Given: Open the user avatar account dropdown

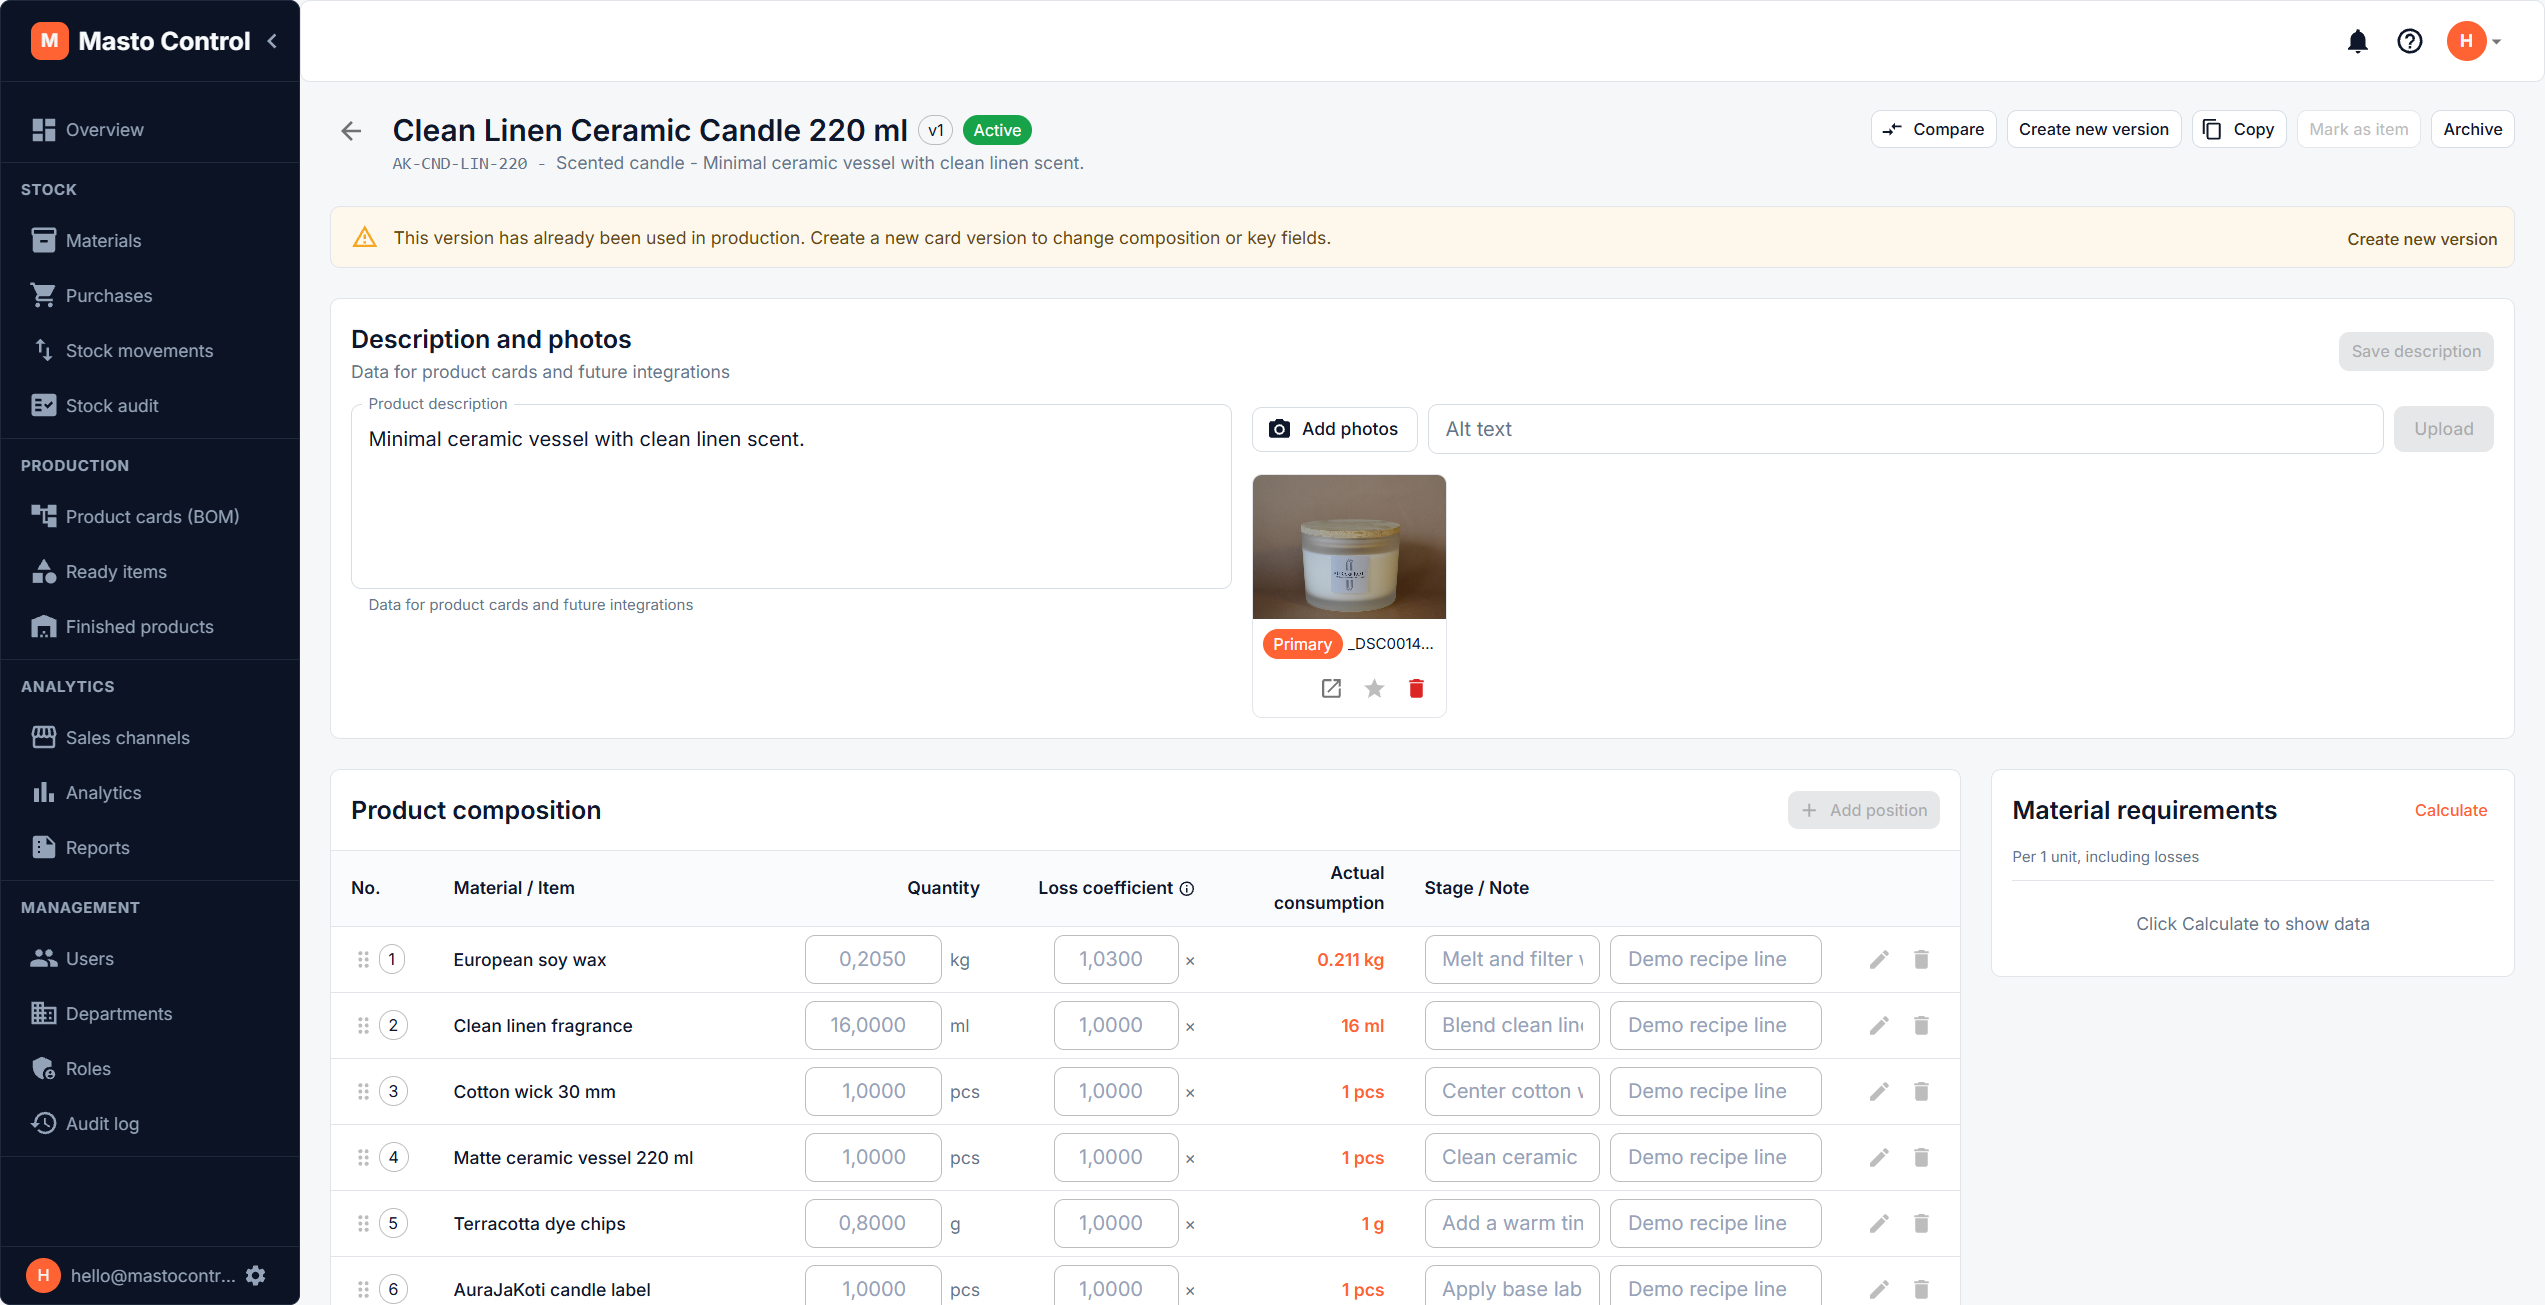Looking at the screenshot, I should pyautogui.click(x=2473, y=41).
